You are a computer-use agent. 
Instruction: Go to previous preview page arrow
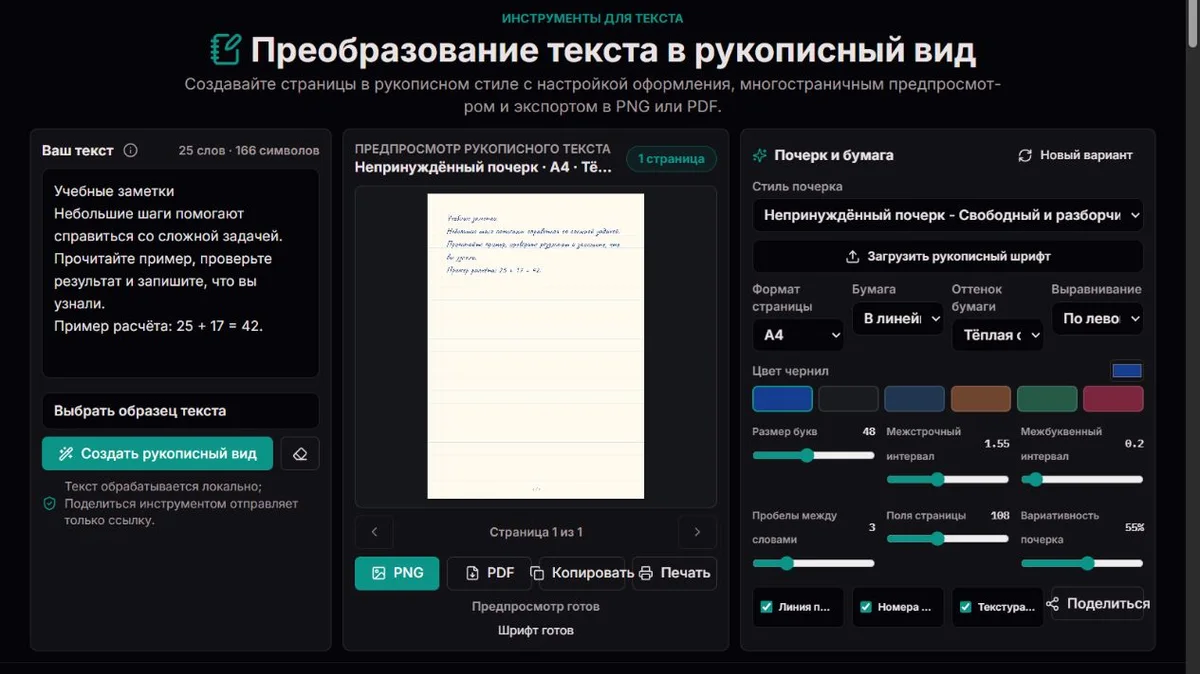point(374,532)
